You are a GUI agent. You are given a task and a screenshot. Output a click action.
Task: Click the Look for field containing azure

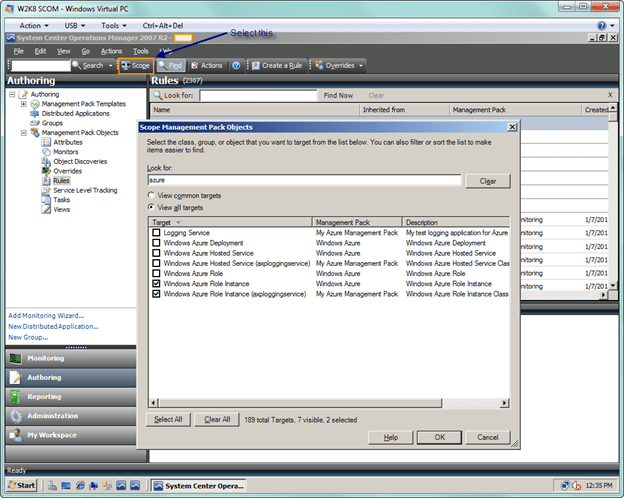click(x=304, y=180)
